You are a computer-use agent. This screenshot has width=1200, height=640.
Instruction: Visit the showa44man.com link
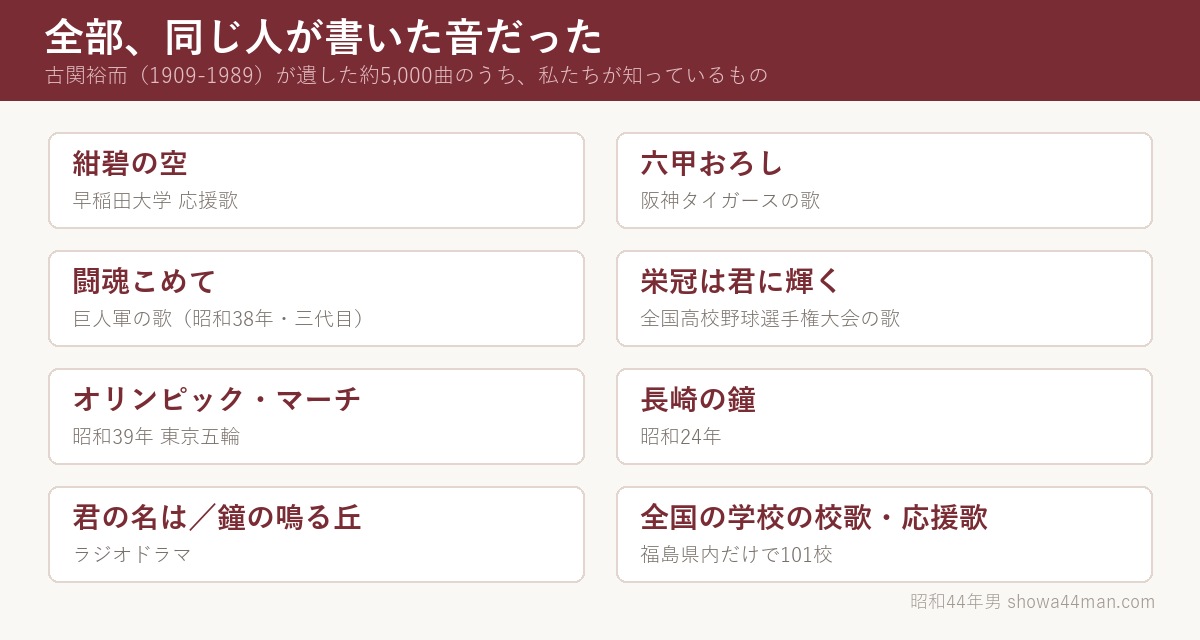point(1081,602)
